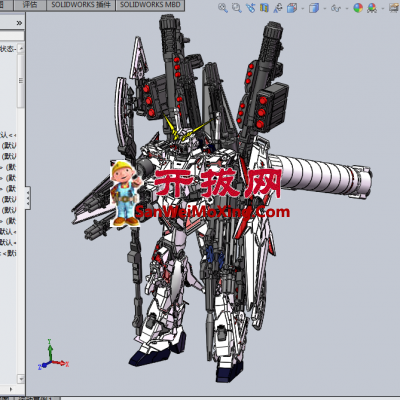Screen dimensions: 400x400
Task: Click the Apply Scene icon
Action: click(372, 8)
